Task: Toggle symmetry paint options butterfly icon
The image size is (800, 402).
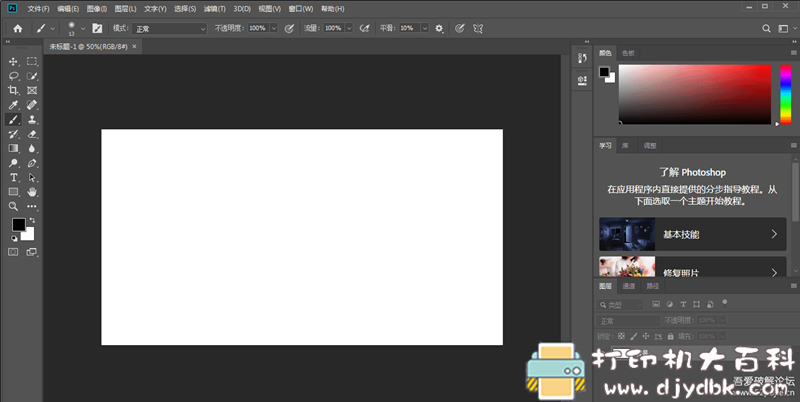Action: [478, 29]
